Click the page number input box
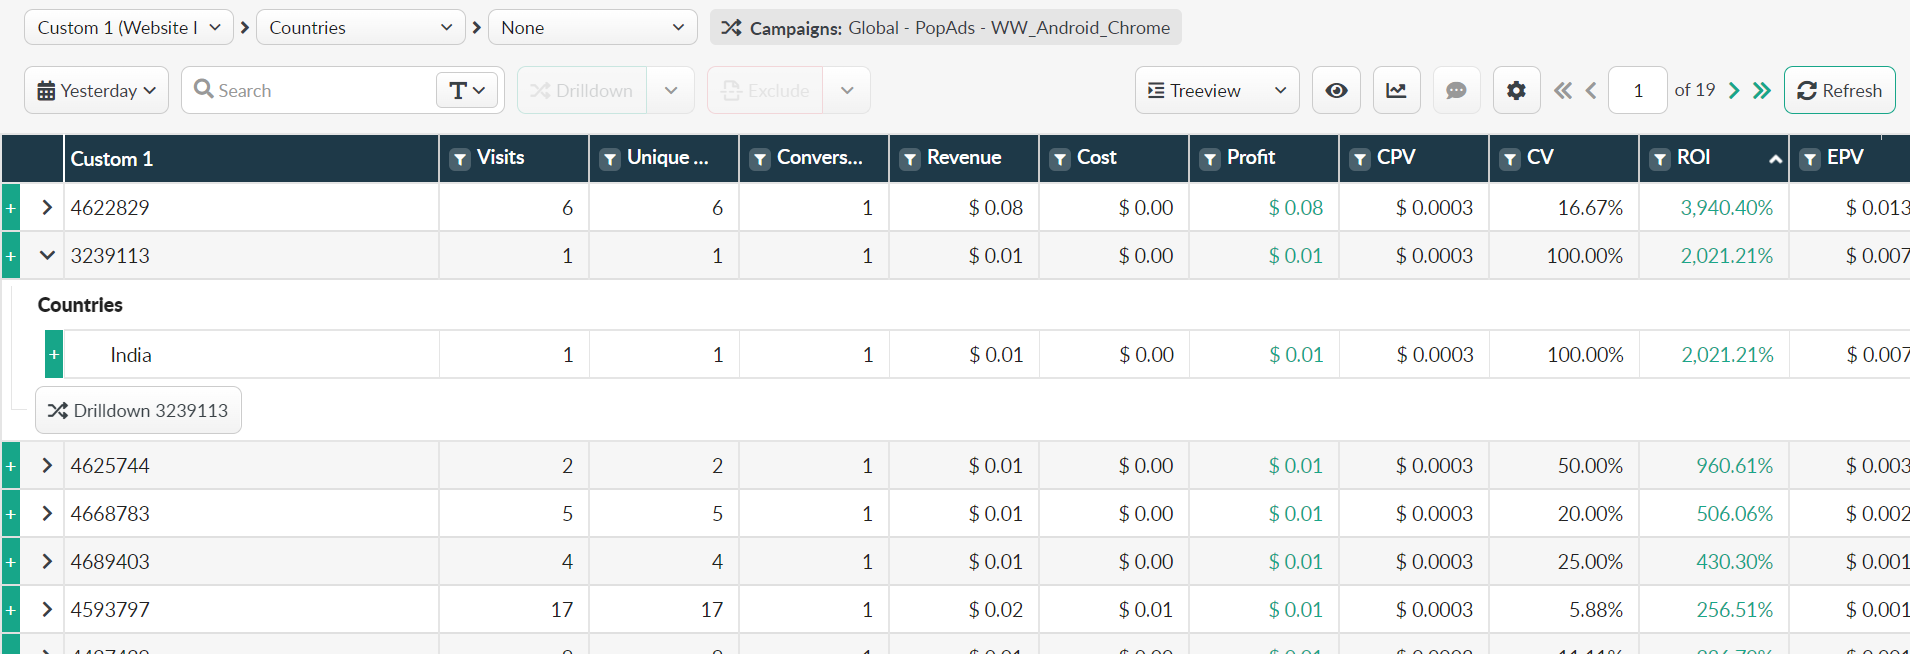Image resolution: width=1910 pixels, height=654 pixels. pyautogui.click(x=1637, y=90)
